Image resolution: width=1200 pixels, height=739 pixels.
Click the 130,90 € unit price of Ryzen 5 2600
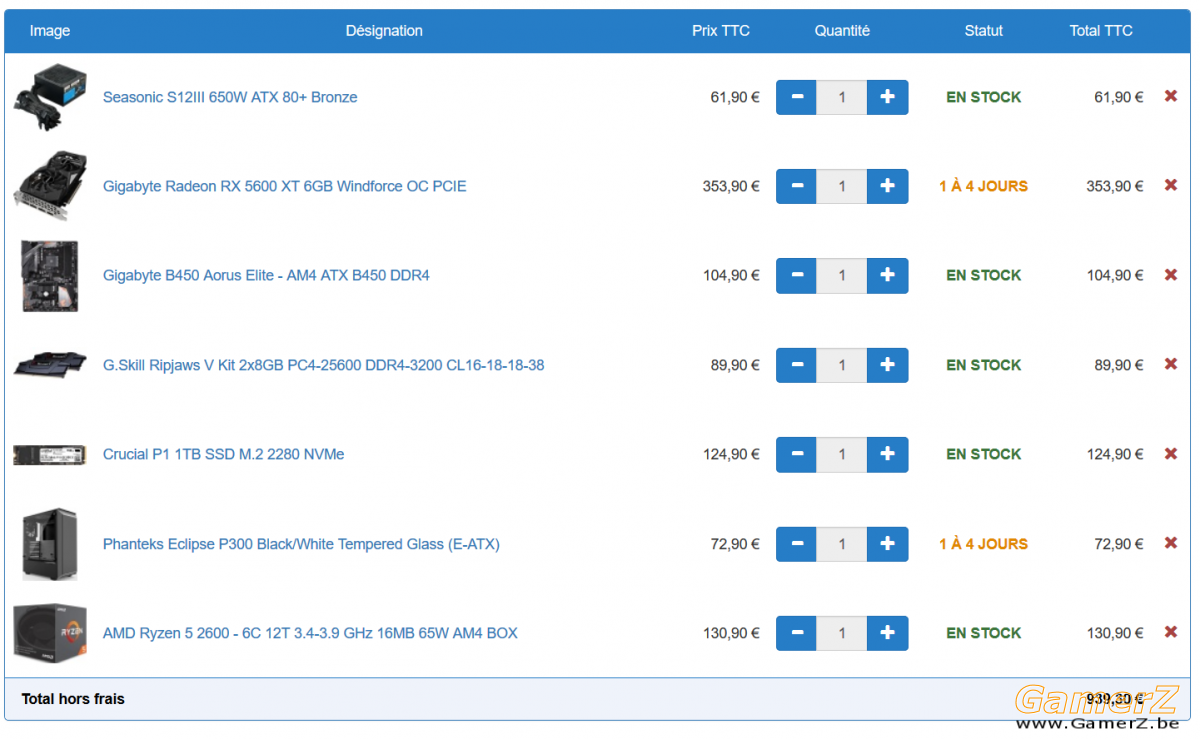click(731, 633)
